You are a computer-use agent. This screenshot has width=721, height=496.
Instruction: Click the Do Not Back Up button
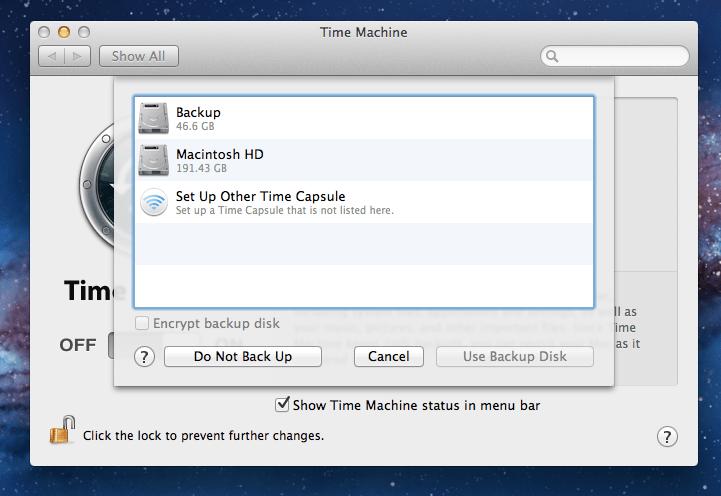[243, 356]
